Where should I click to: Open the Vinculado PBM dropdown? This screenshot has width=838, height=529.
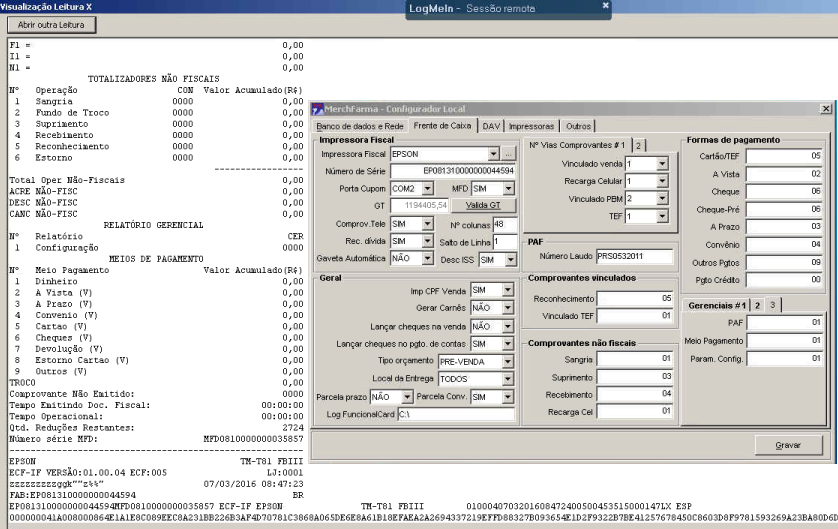[x=661, y=199]
